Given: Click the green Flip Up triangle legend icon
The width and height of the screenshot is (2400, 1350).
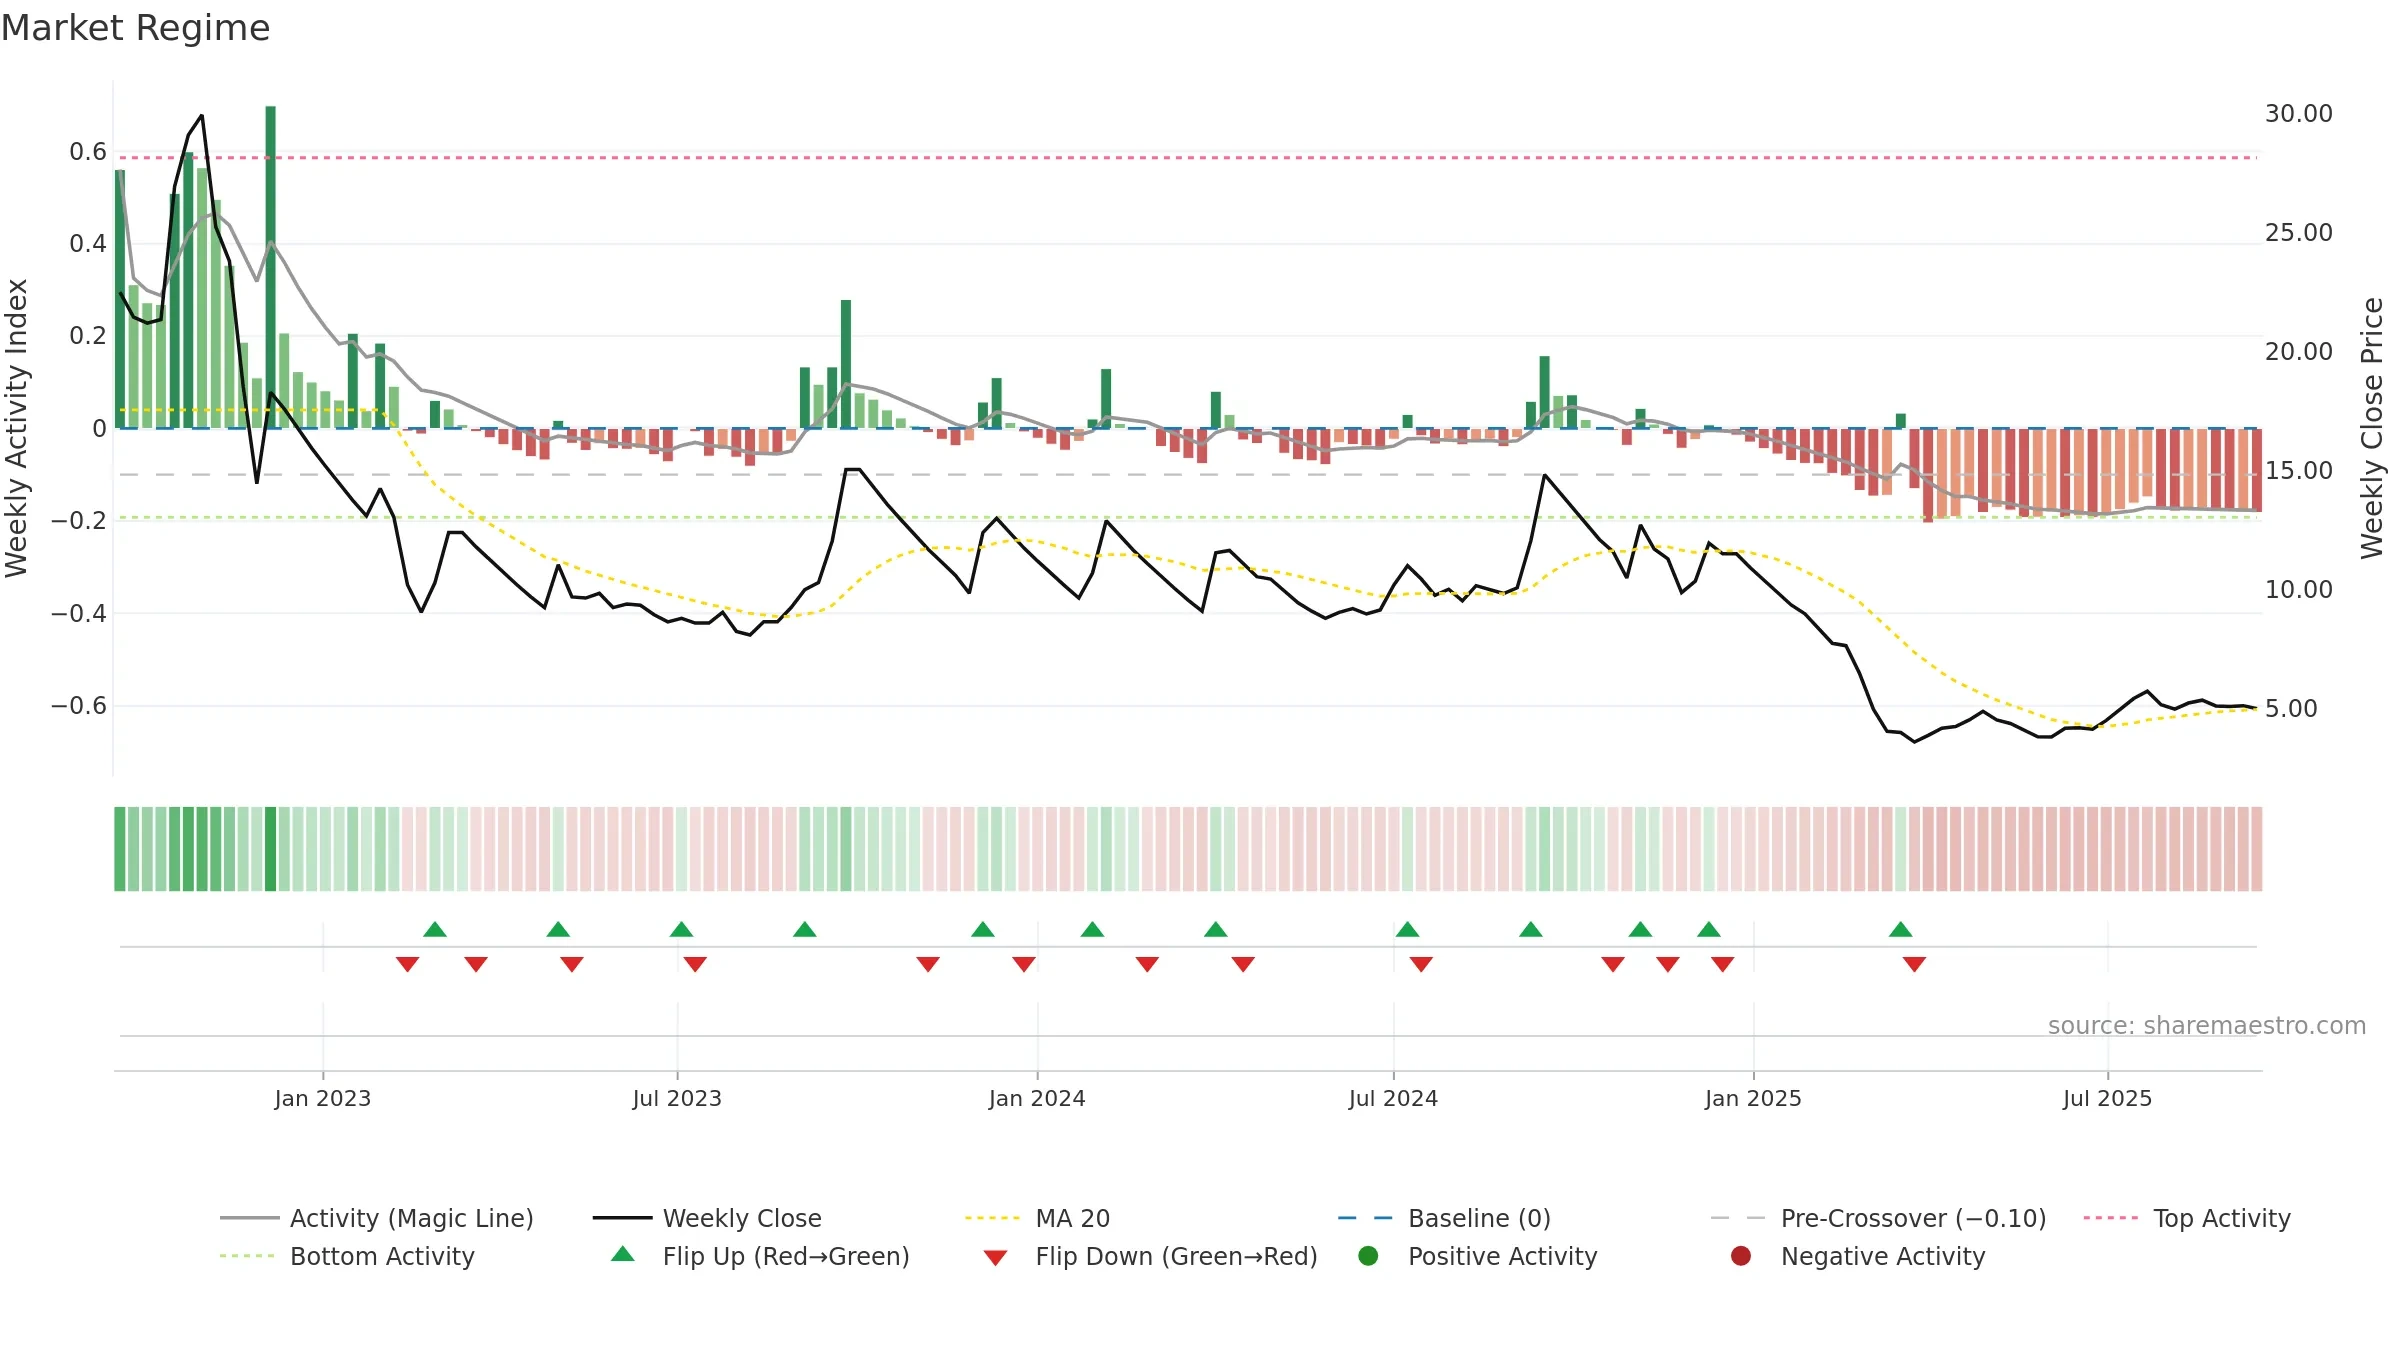Looking at the screenshot, I should click(x=623, y=1254).
